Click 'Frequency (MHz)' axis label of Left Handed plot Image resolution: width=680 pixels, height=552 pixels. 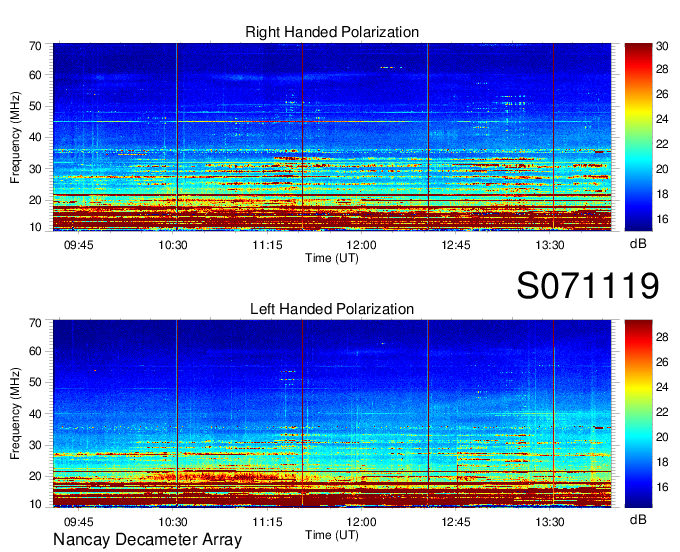click(15, 414)
